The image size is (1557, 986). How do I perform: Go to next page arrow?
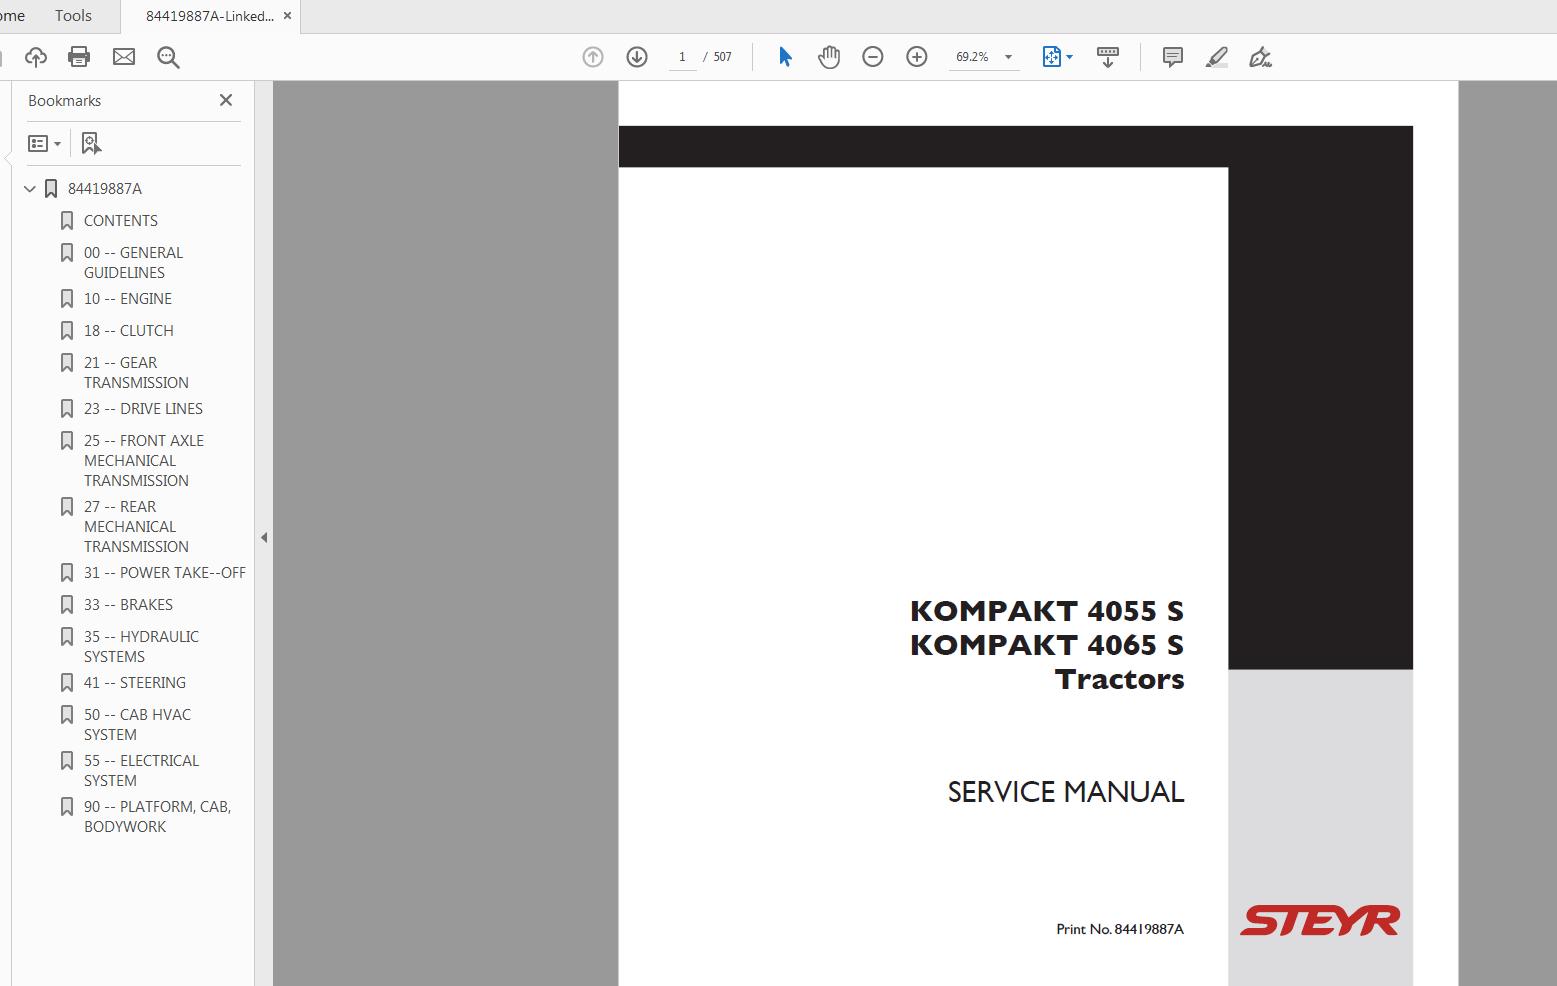pos(637,57)
